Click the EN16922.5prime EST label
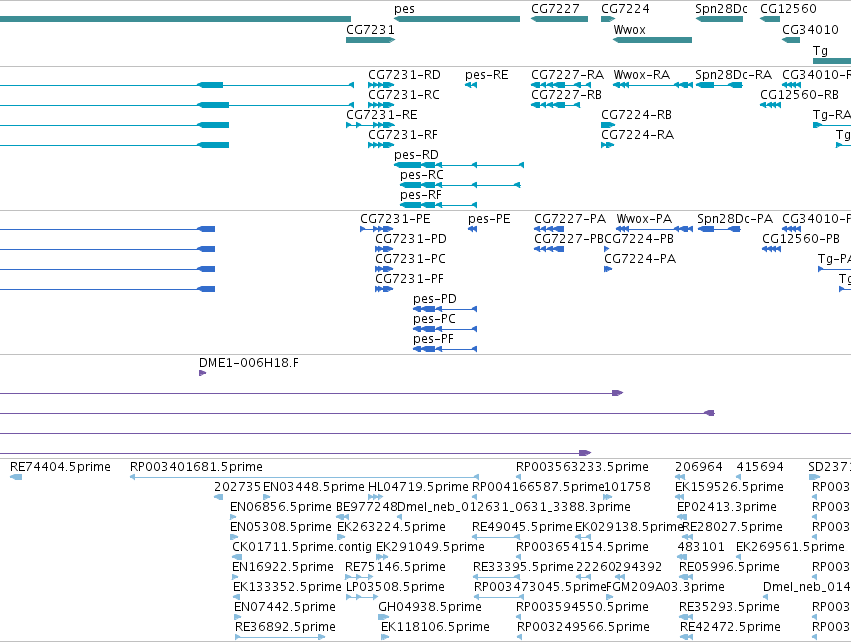Image resolution: width=851 pixels, height=642 pixels. pyautogui.click(x=283, y=567)
